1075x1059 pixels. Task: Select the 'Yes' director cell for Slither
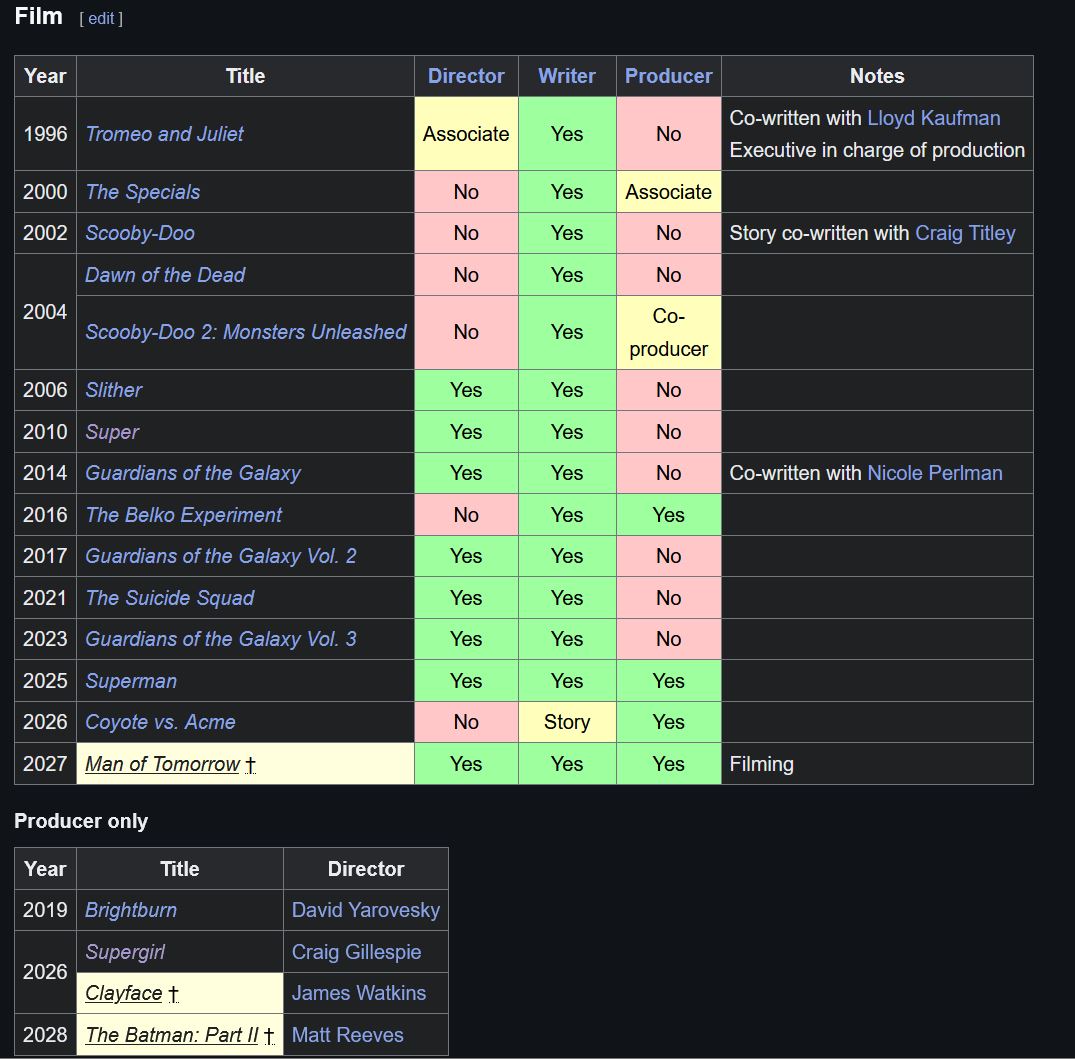[x=466, y=390]
